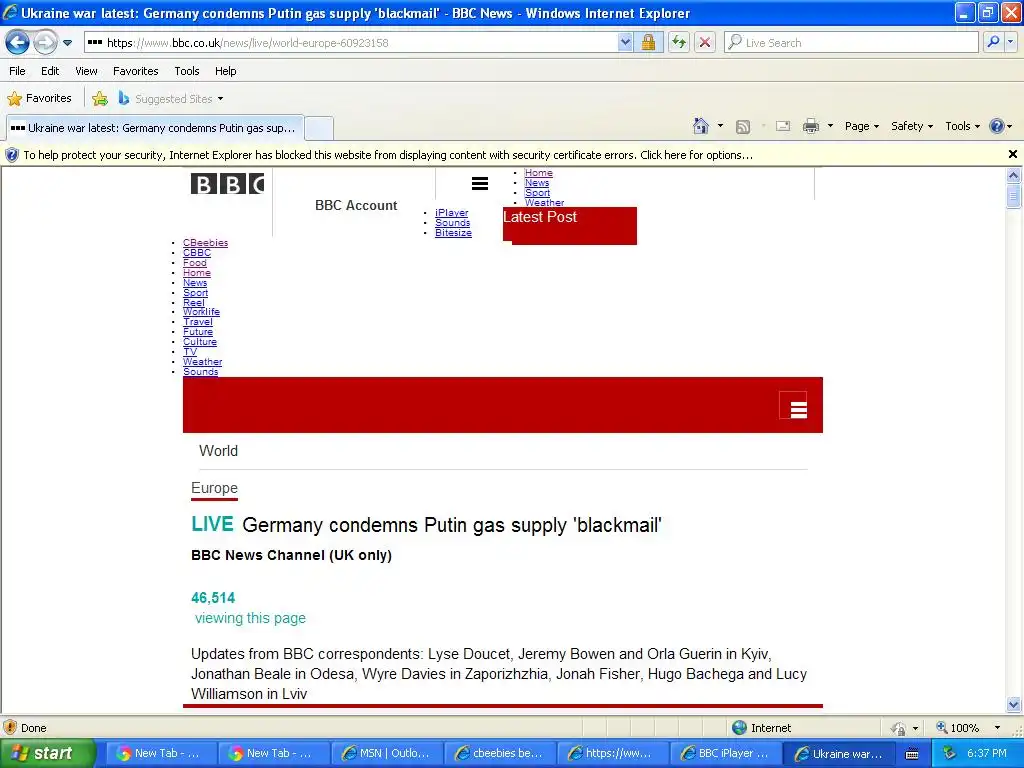Viewport: 1024px width, 768px height.
Task: Click the Latest Post red button
Action: [569, 226]
